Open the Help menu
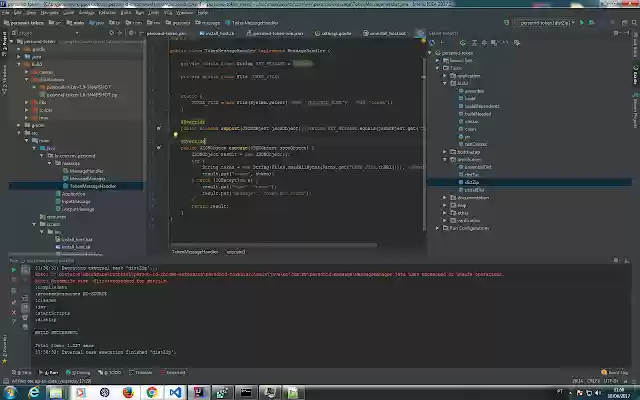640x400 pixels. 203,13
